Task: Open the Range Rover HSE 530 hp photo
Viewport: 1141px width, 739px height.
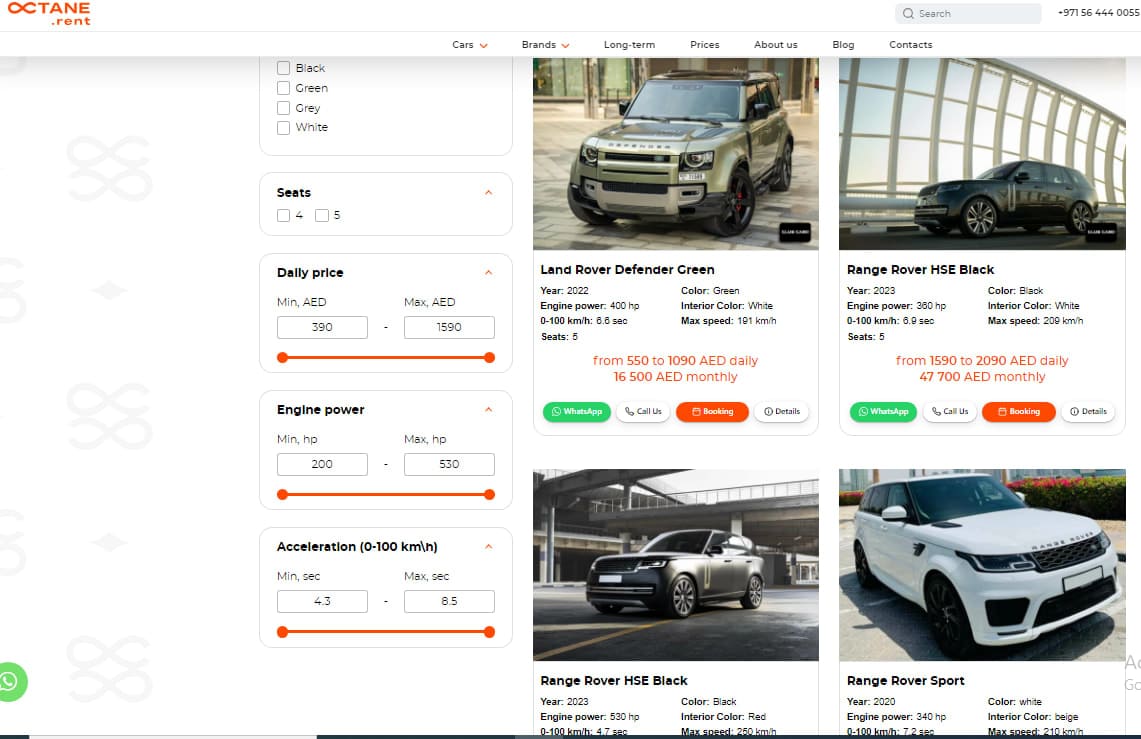Action: [x=675, y=565]
